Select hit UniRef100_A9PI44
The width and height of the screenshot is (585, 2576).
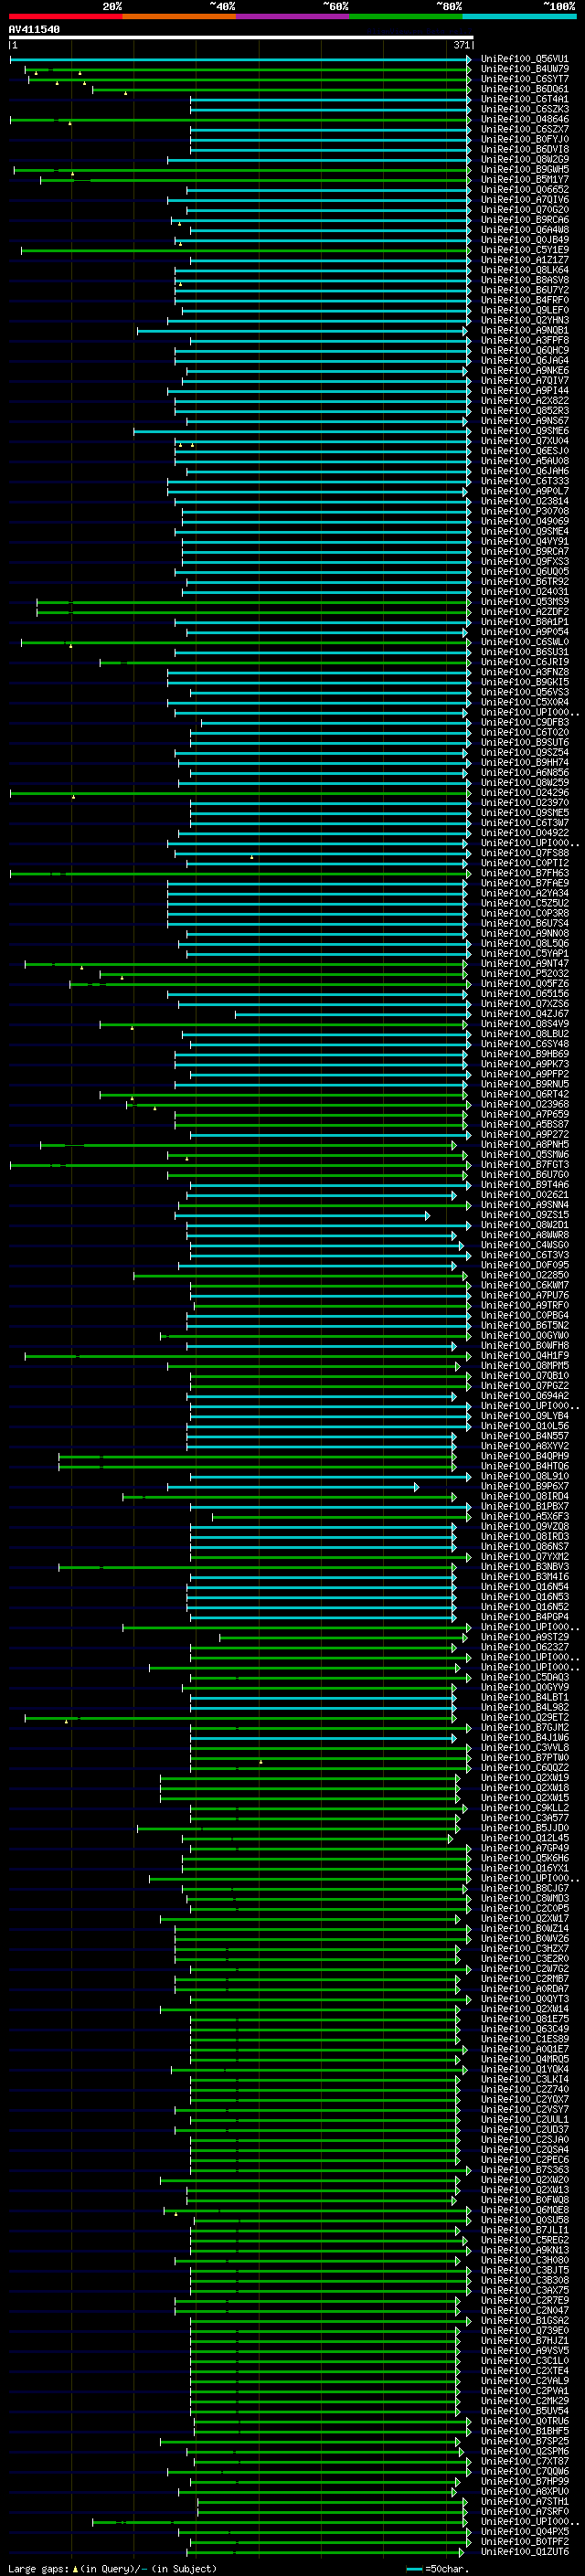(x=525, y=391)
